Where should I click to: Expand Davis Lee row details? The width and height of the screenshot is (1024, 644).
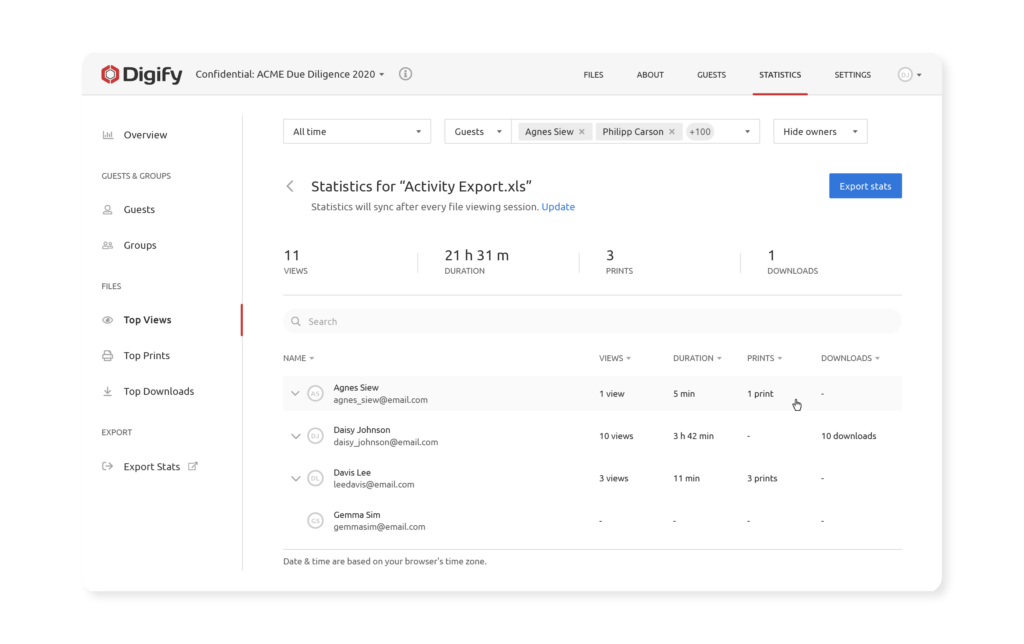[x=296, y=479]
